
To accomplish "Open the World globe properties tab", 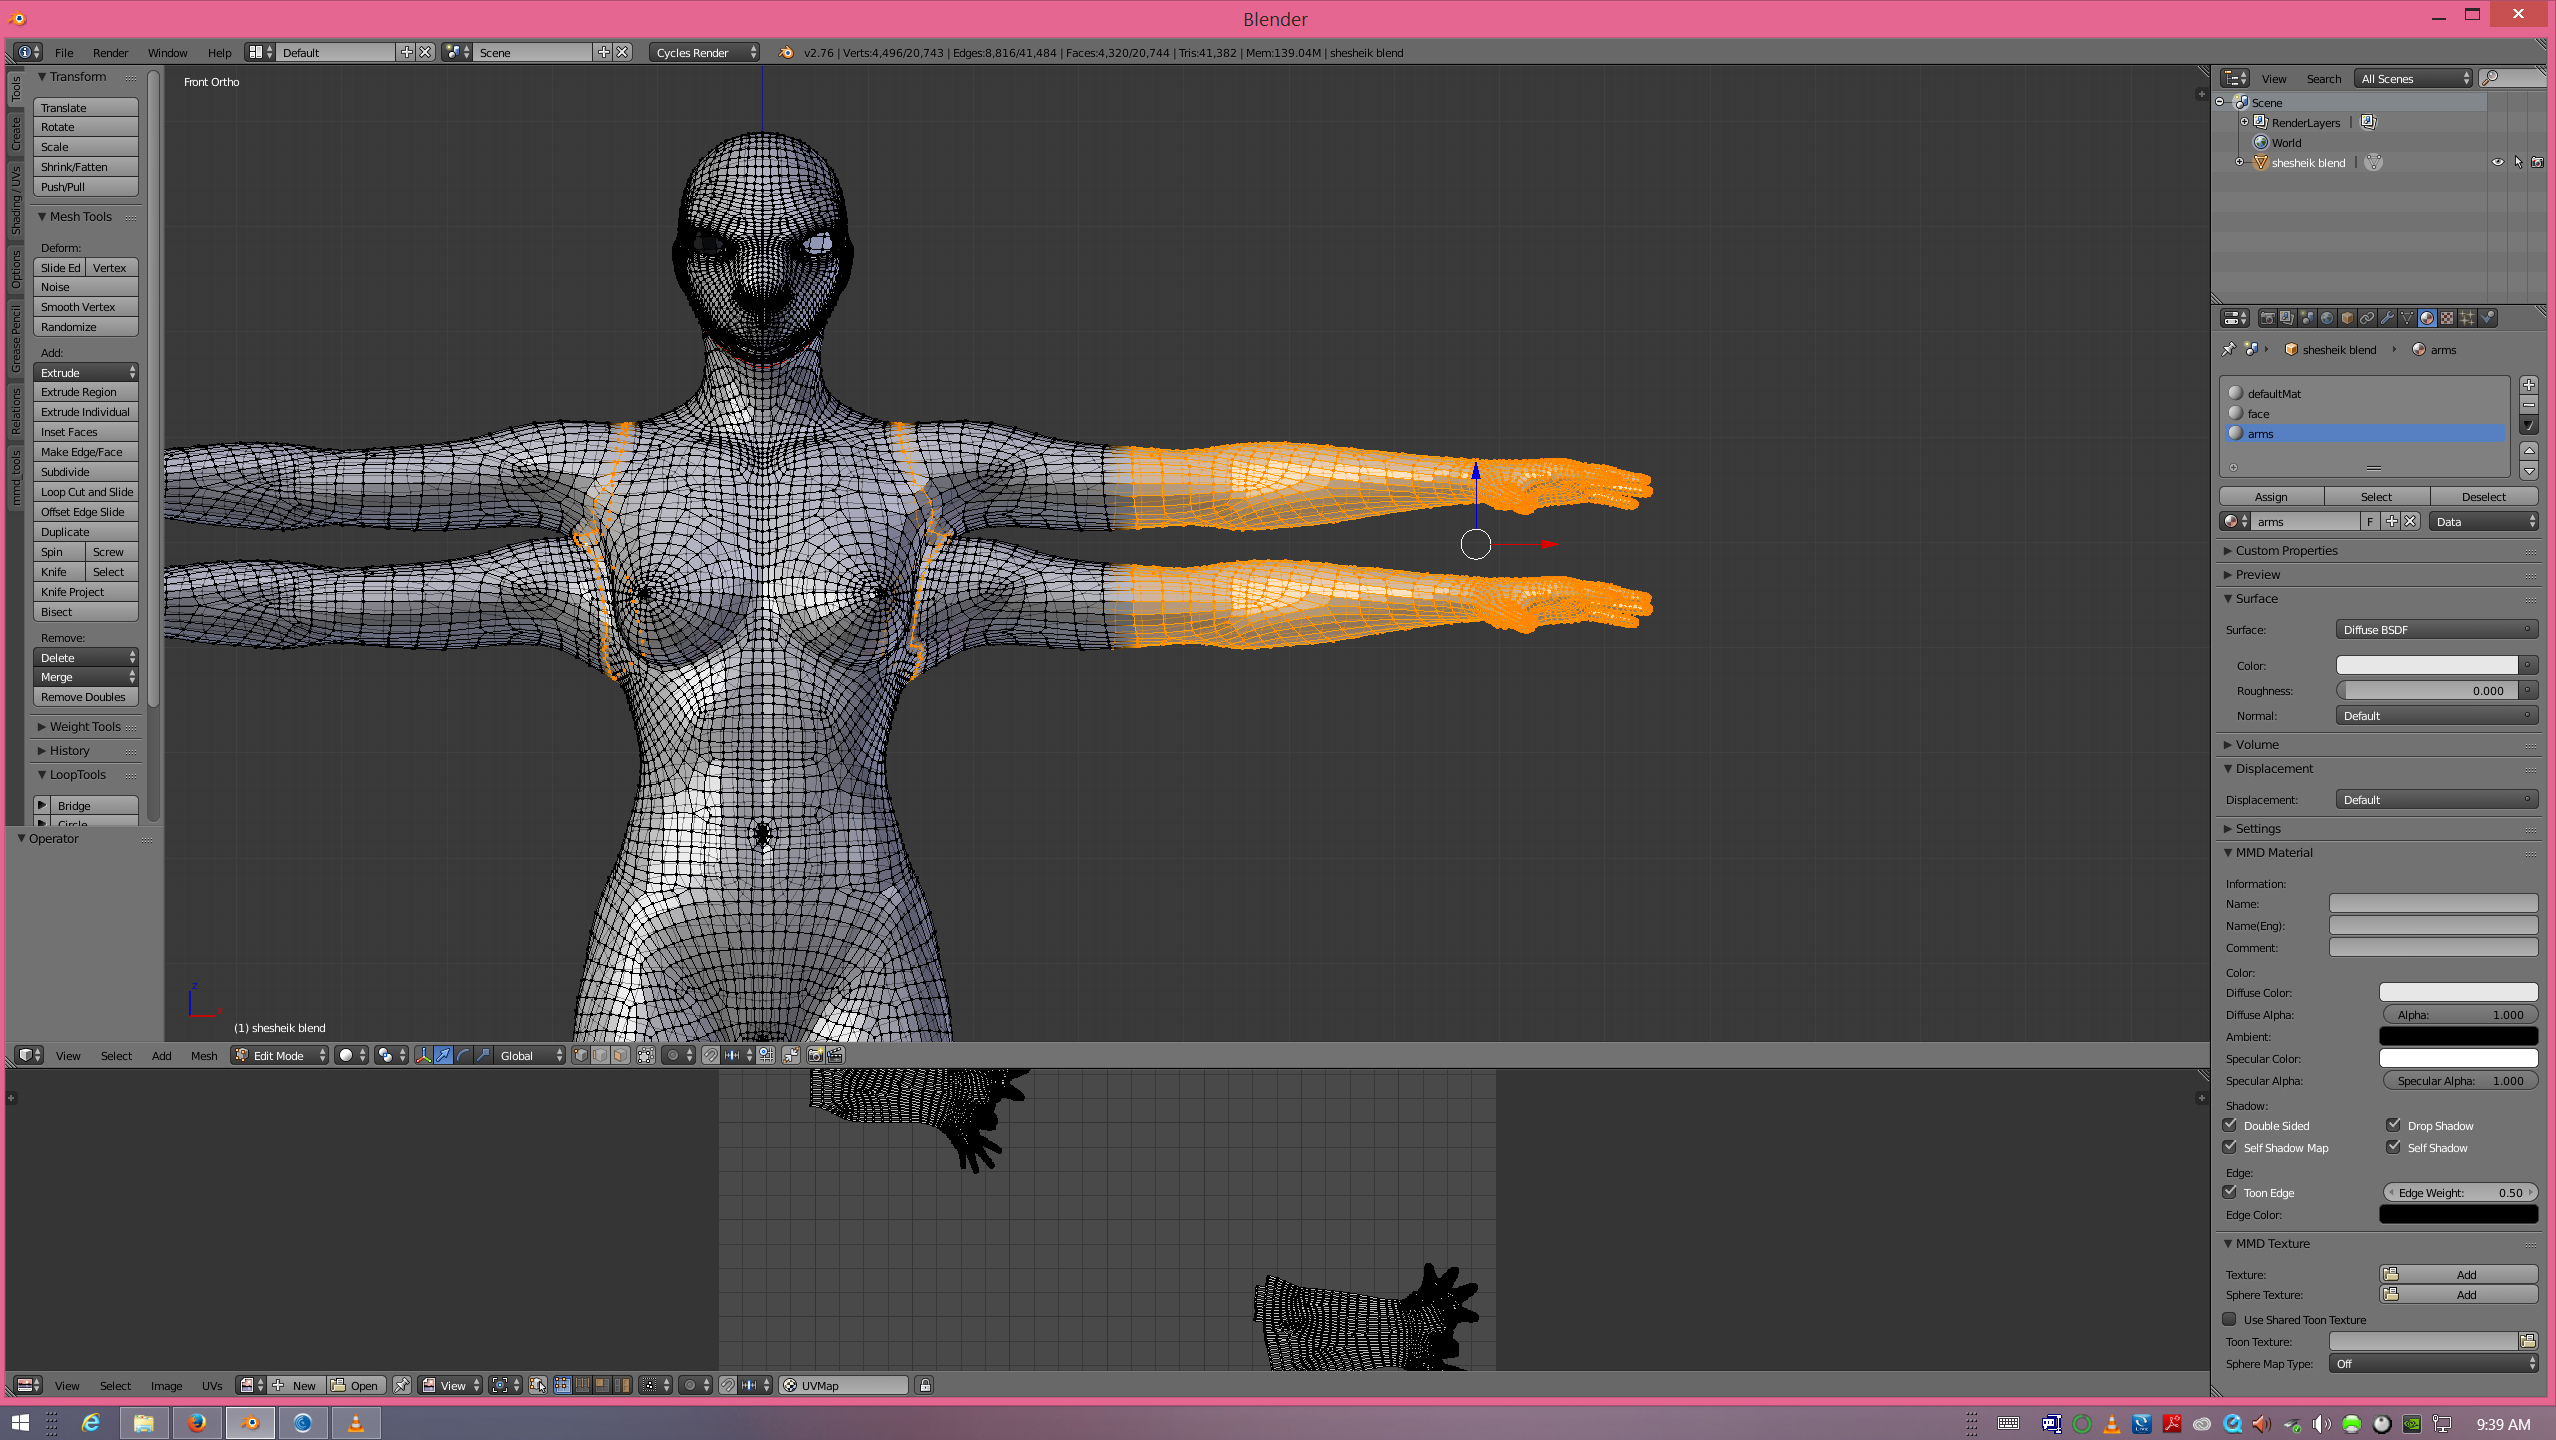I will 2327,318.
